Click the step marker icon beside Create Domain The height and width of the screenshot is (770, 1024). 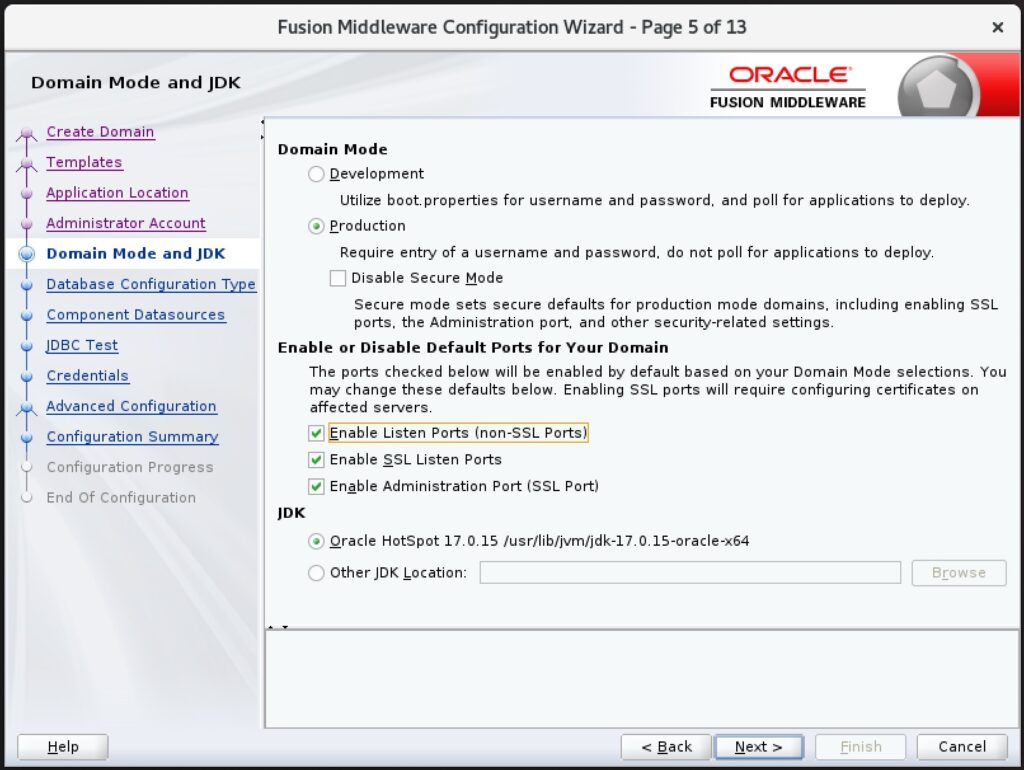pos(27,133)
